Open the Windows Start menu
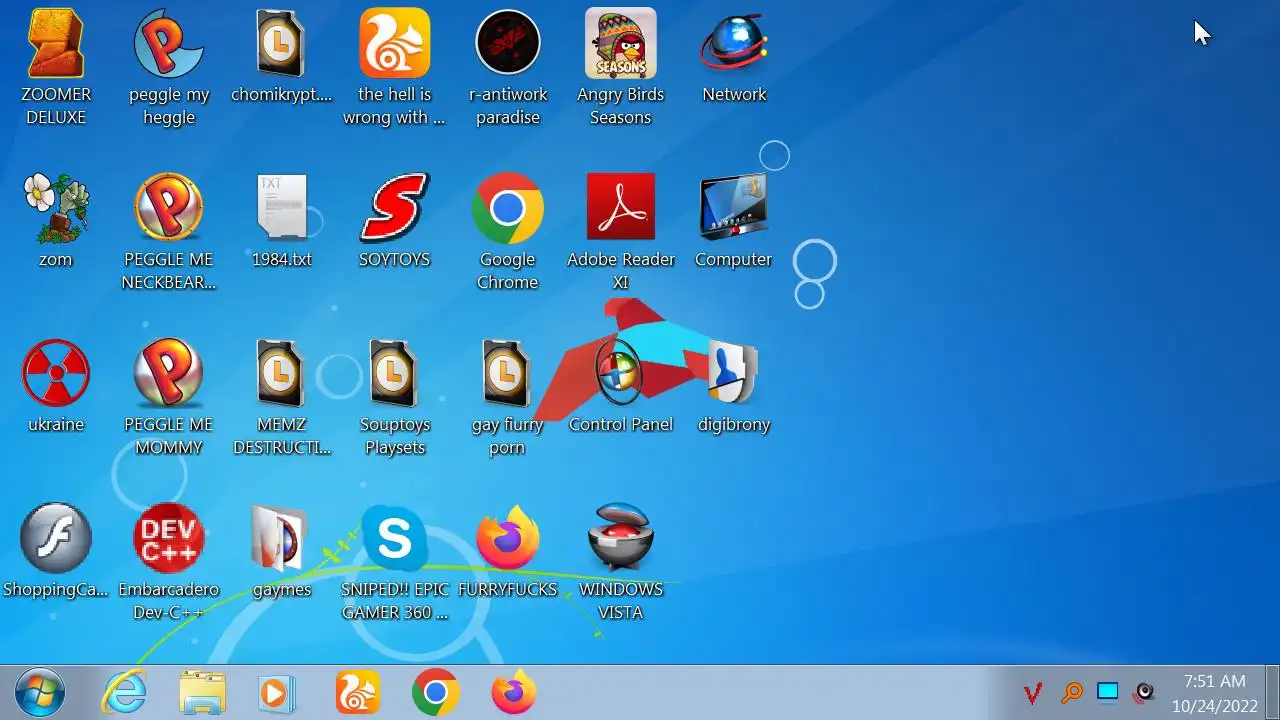This screenshot has height=720, width=1280. [40, 692]
